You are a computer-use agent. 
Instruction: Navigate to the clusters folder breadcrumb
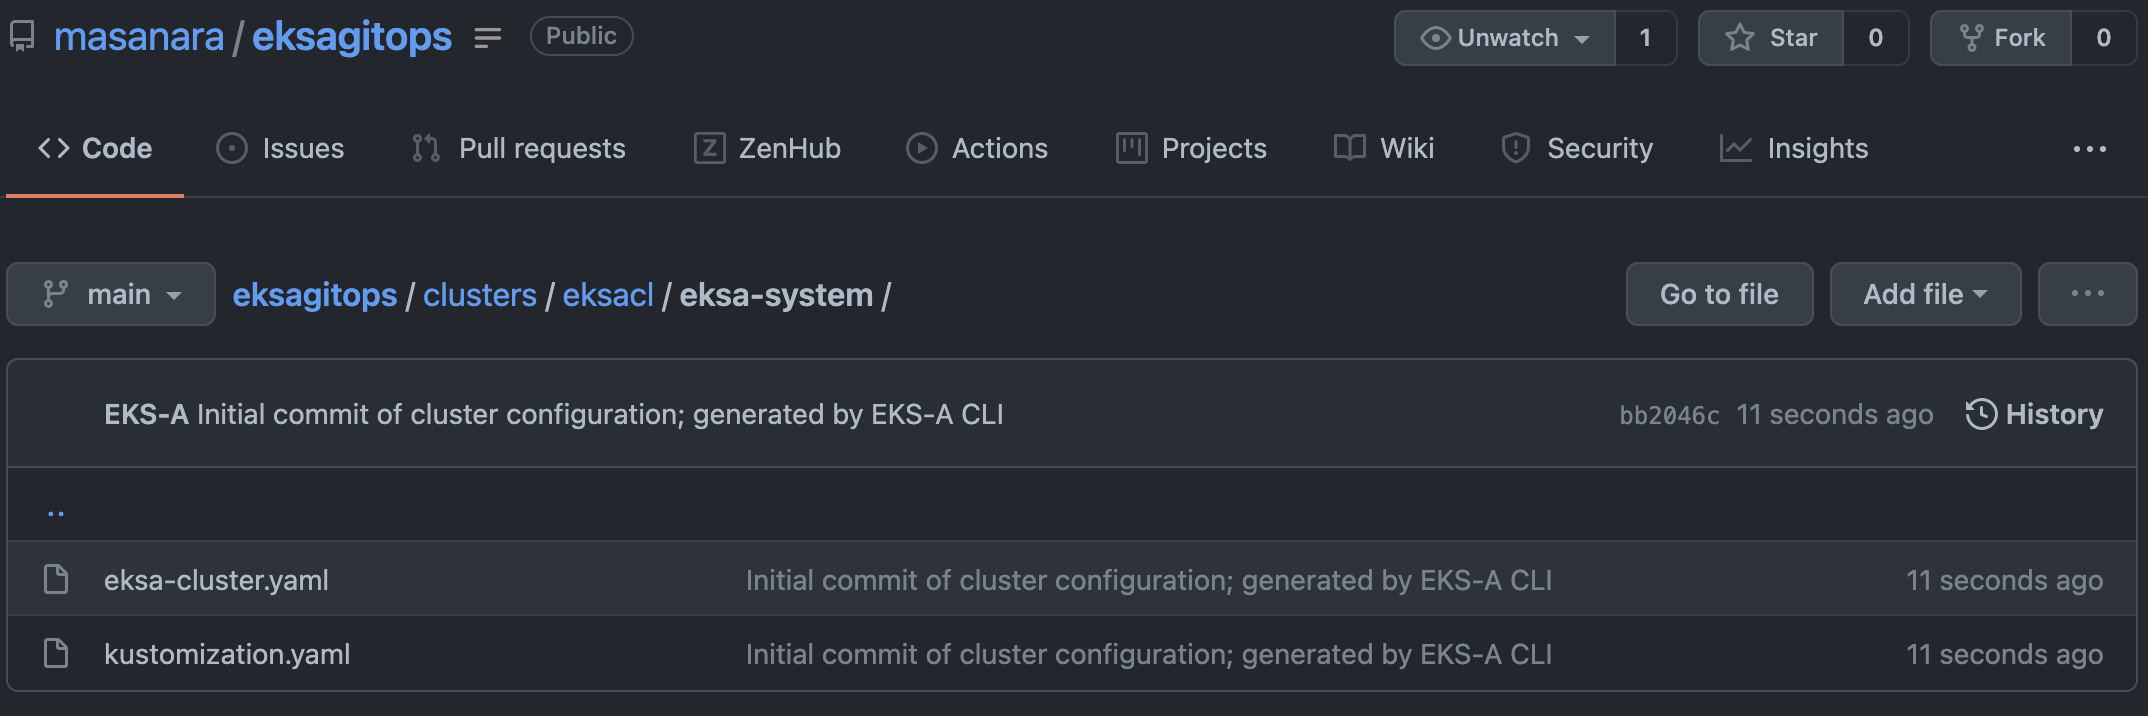click(x=480, y=295)
